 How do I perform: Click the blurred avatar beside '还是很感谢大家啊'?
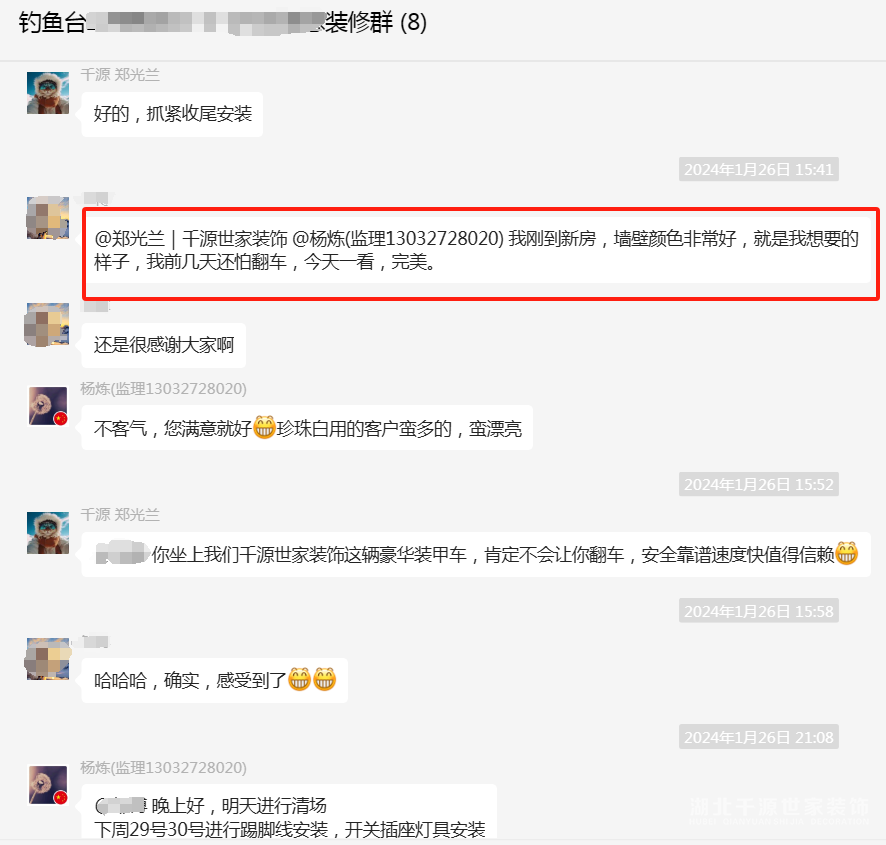(x=48, y=324)
